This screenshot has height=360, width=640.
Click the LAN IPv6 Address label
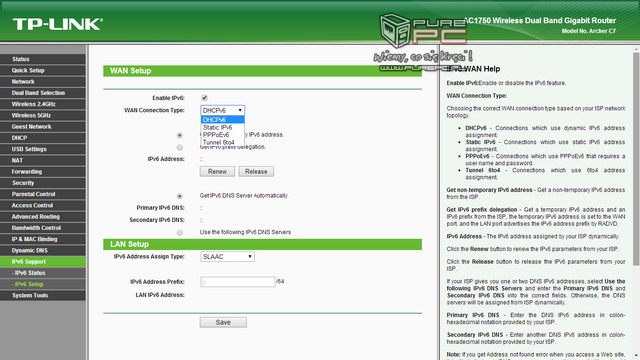160,295
